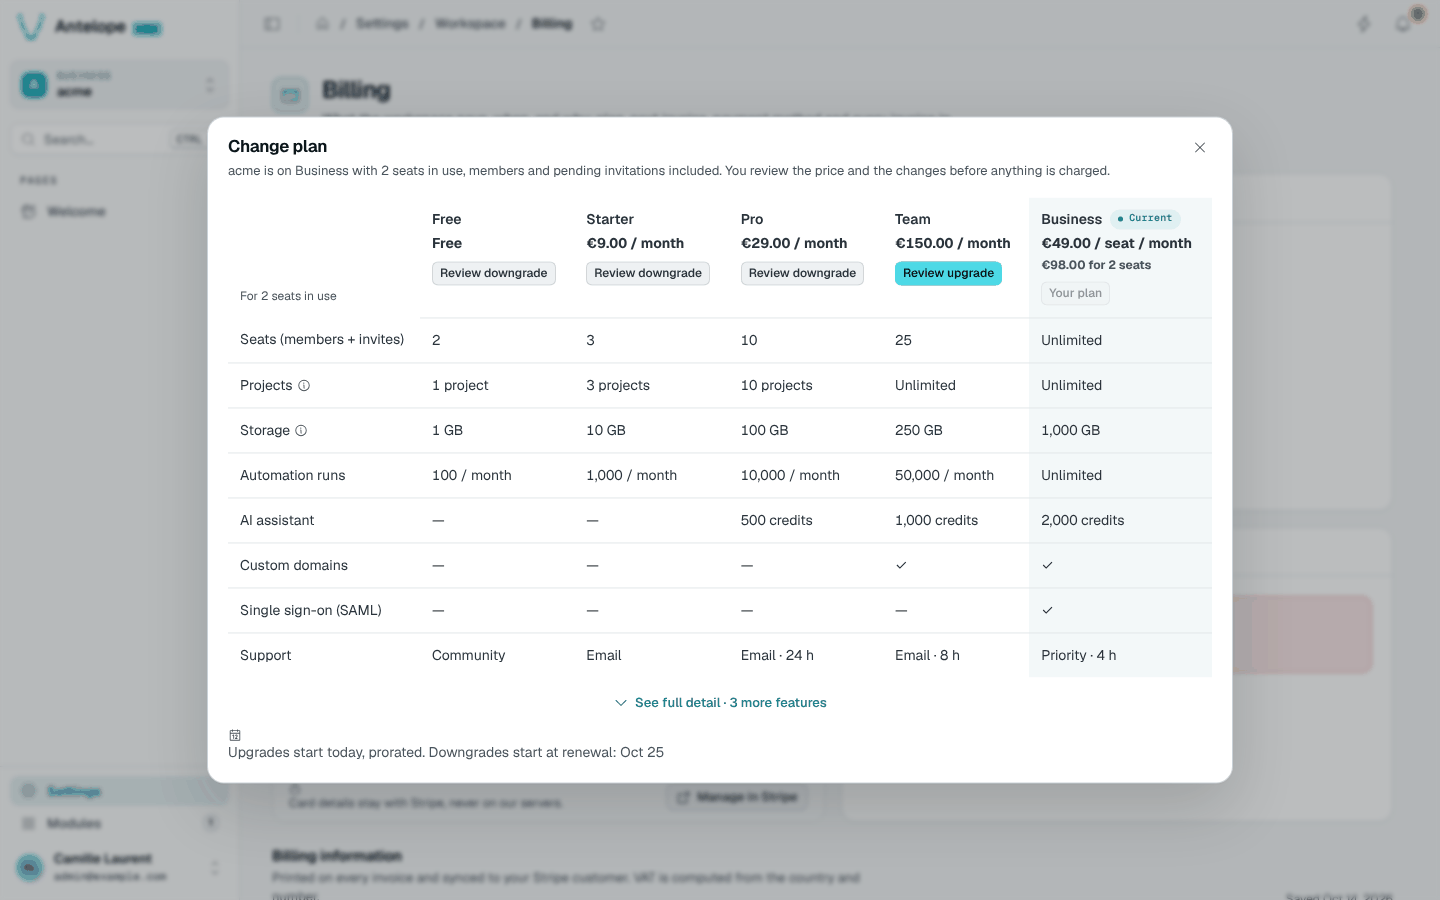Select Settings in the sidebar
The image size is (1440, 900).
(x=120, y=791)
